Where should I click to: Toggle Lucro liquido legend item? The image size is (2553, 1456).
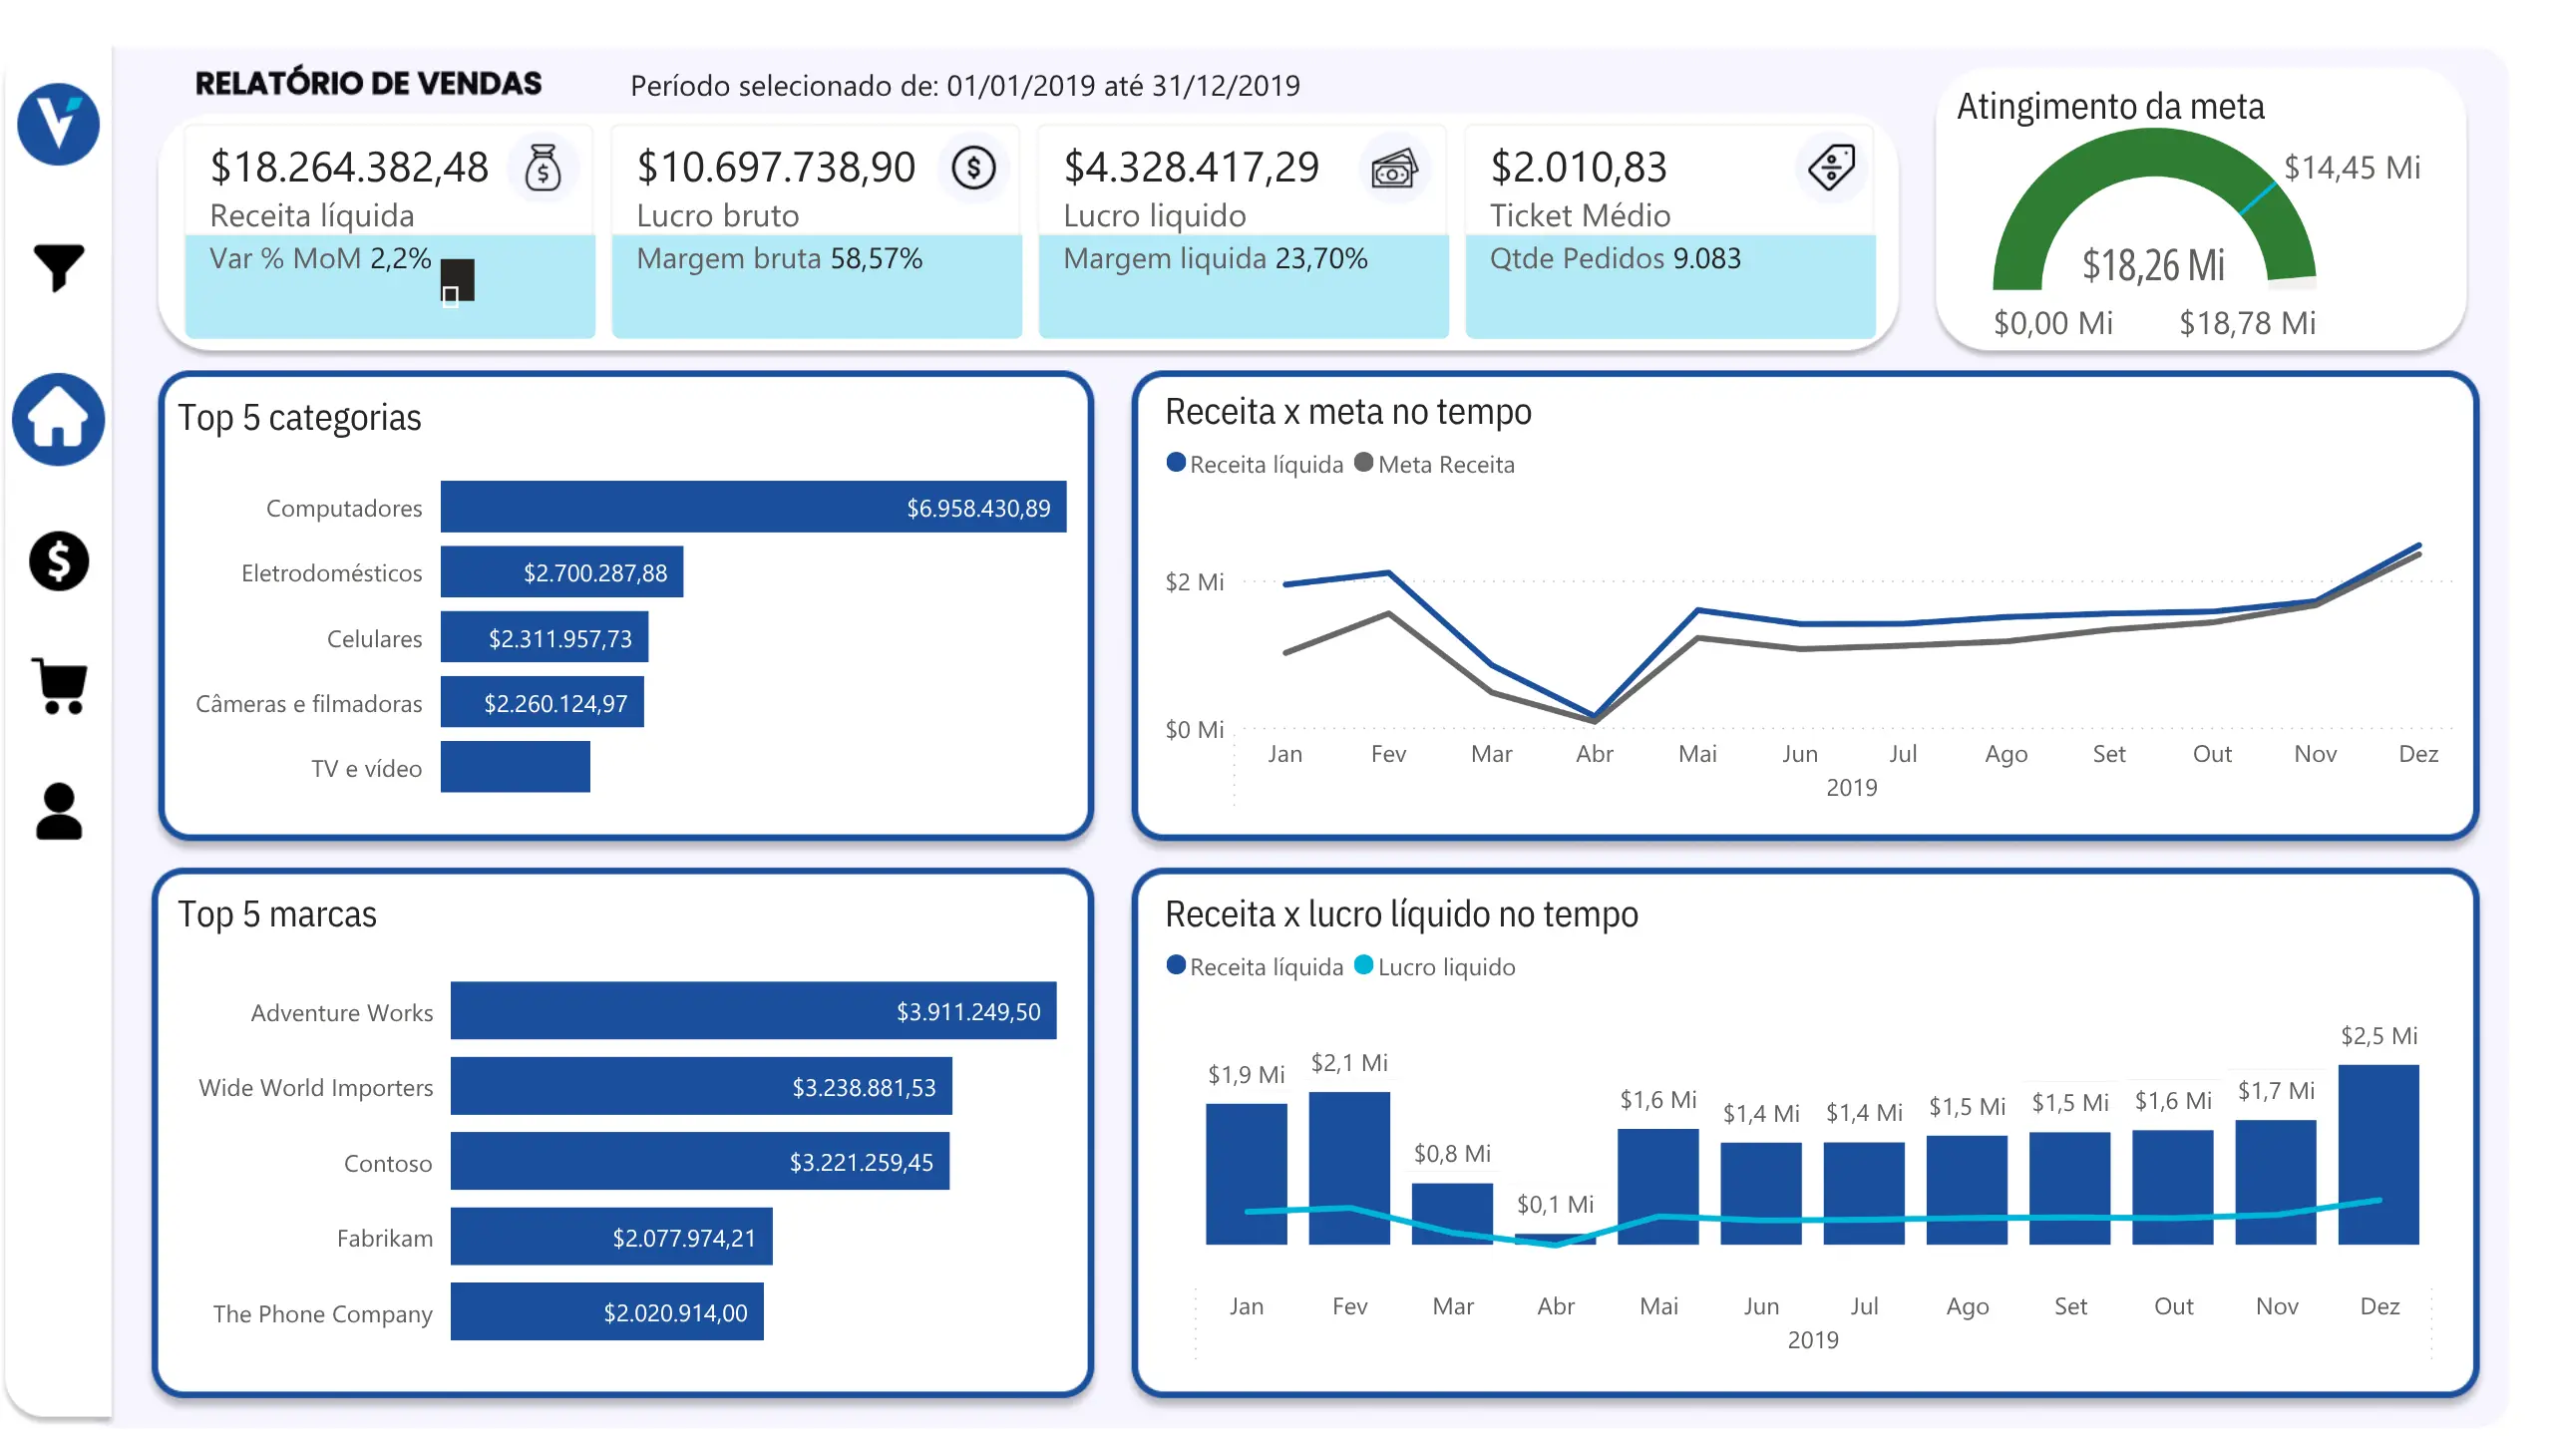(1434, 967)
